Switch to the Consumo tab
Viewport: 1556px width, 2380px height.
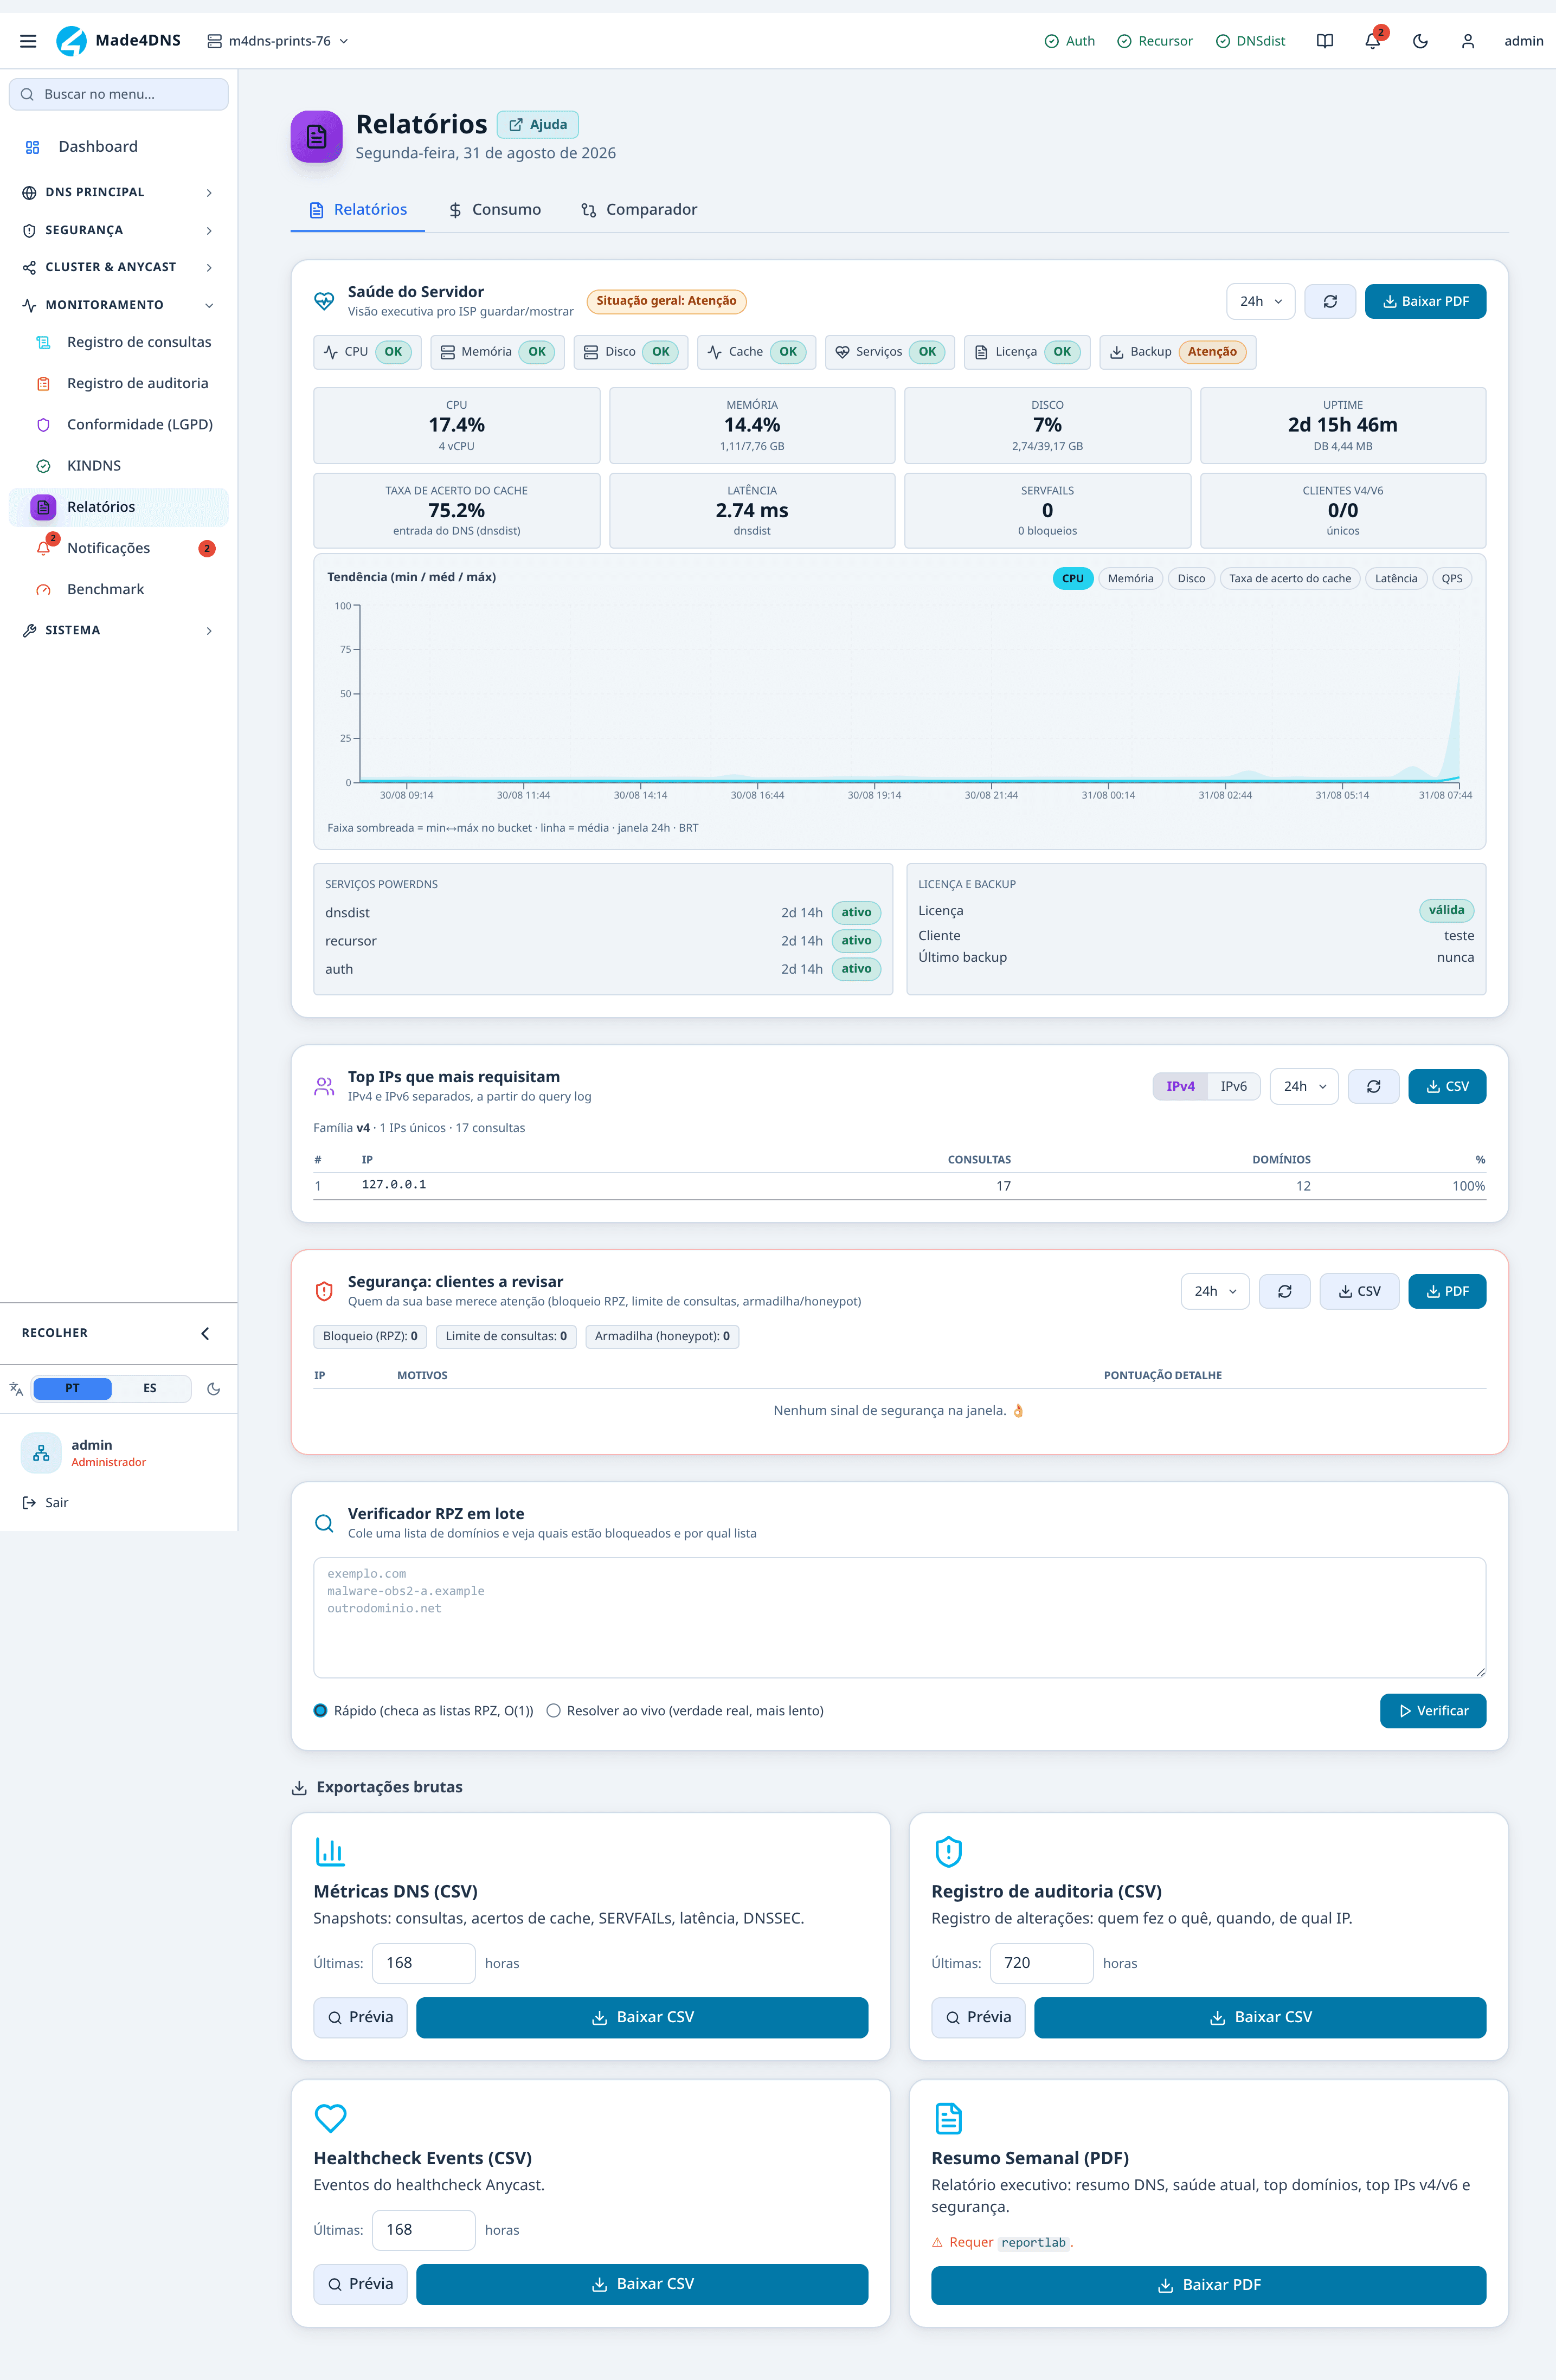[x=495, y=209]
